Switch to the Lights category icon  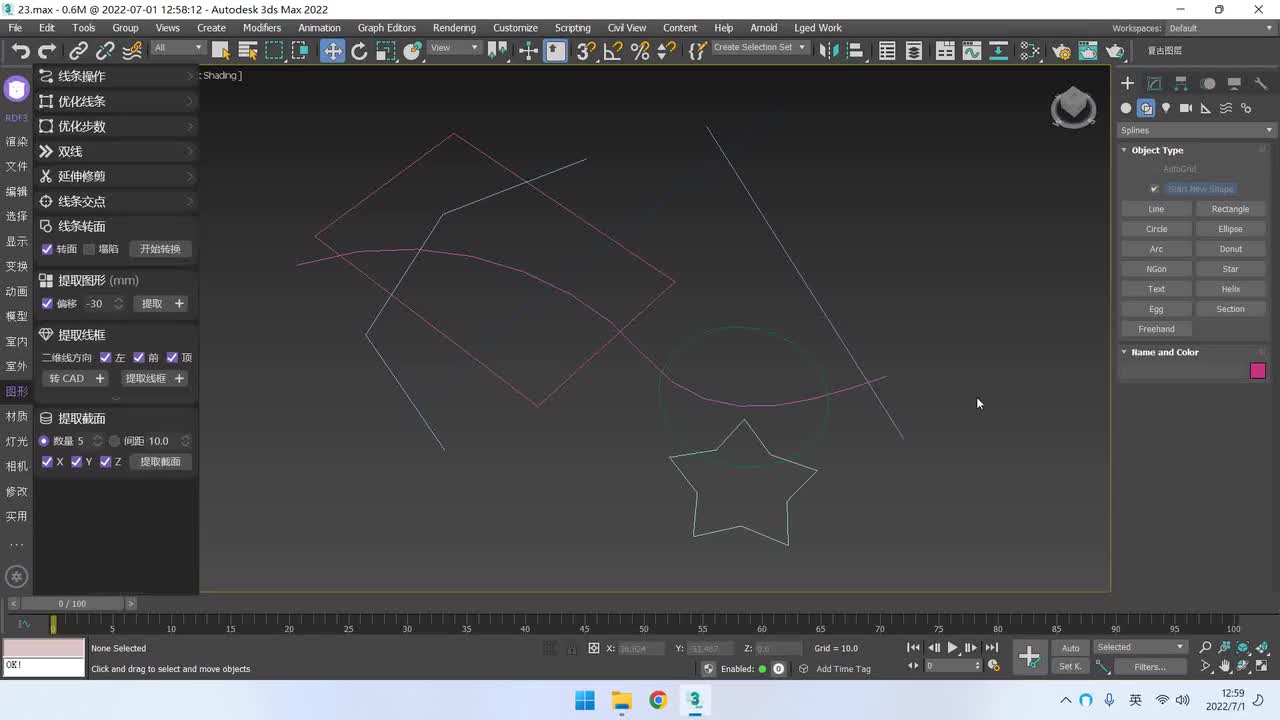pyautogui.click(x=1166, y=108)
